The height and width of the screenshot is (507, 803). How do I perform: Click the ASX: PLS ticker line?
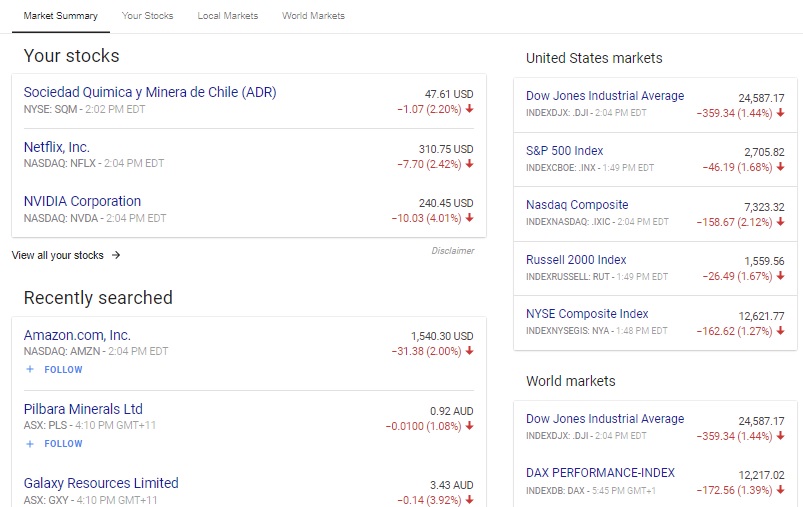pyautogui.click(x=90, y=425)
